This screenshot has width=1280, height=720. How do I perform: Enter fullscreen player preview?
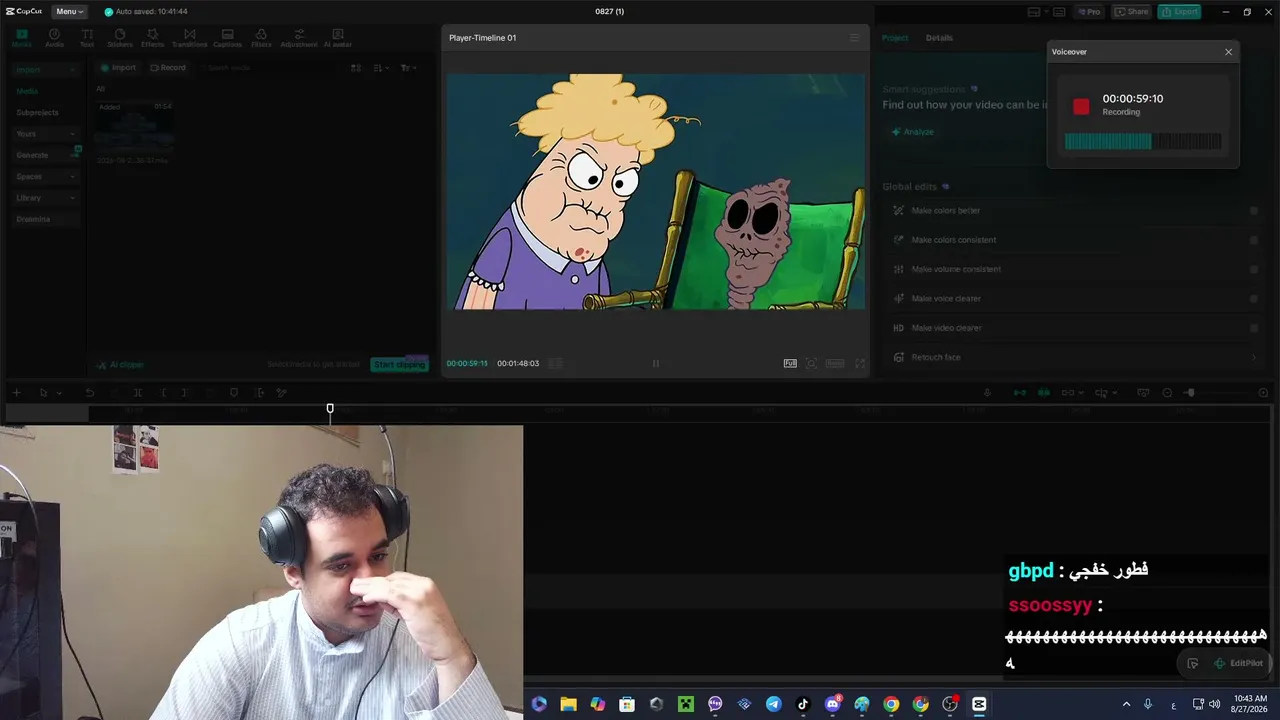tap(860, 364)
